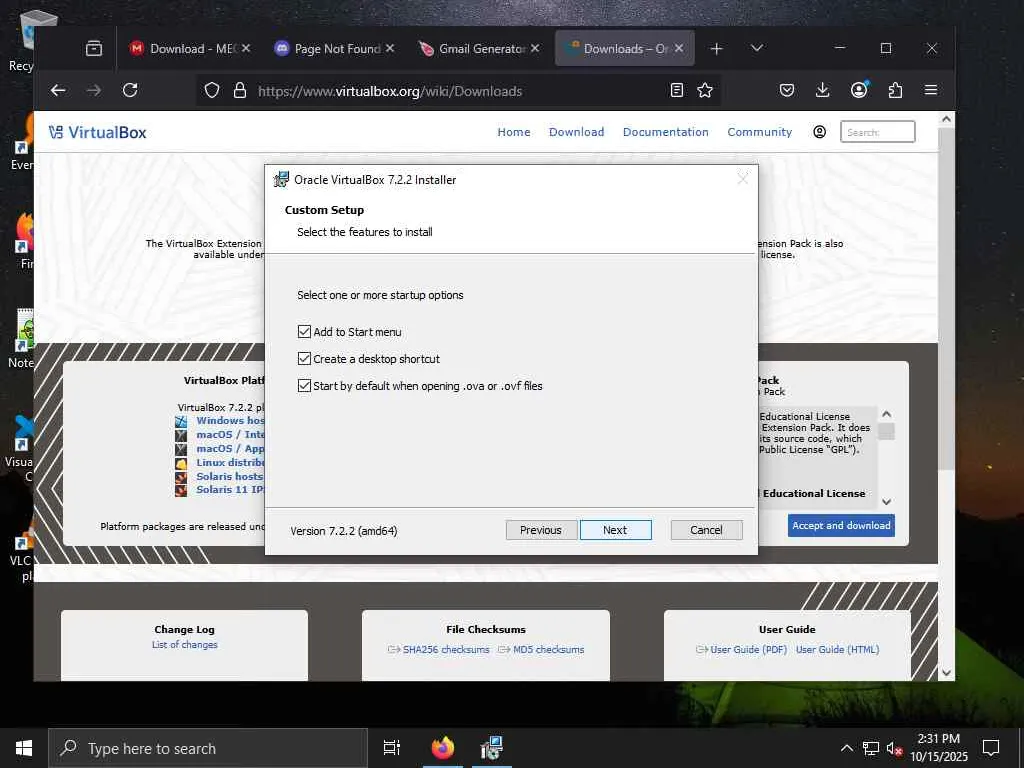
Task: Open tracking protection shield icon
Action: tap(212, 90)
